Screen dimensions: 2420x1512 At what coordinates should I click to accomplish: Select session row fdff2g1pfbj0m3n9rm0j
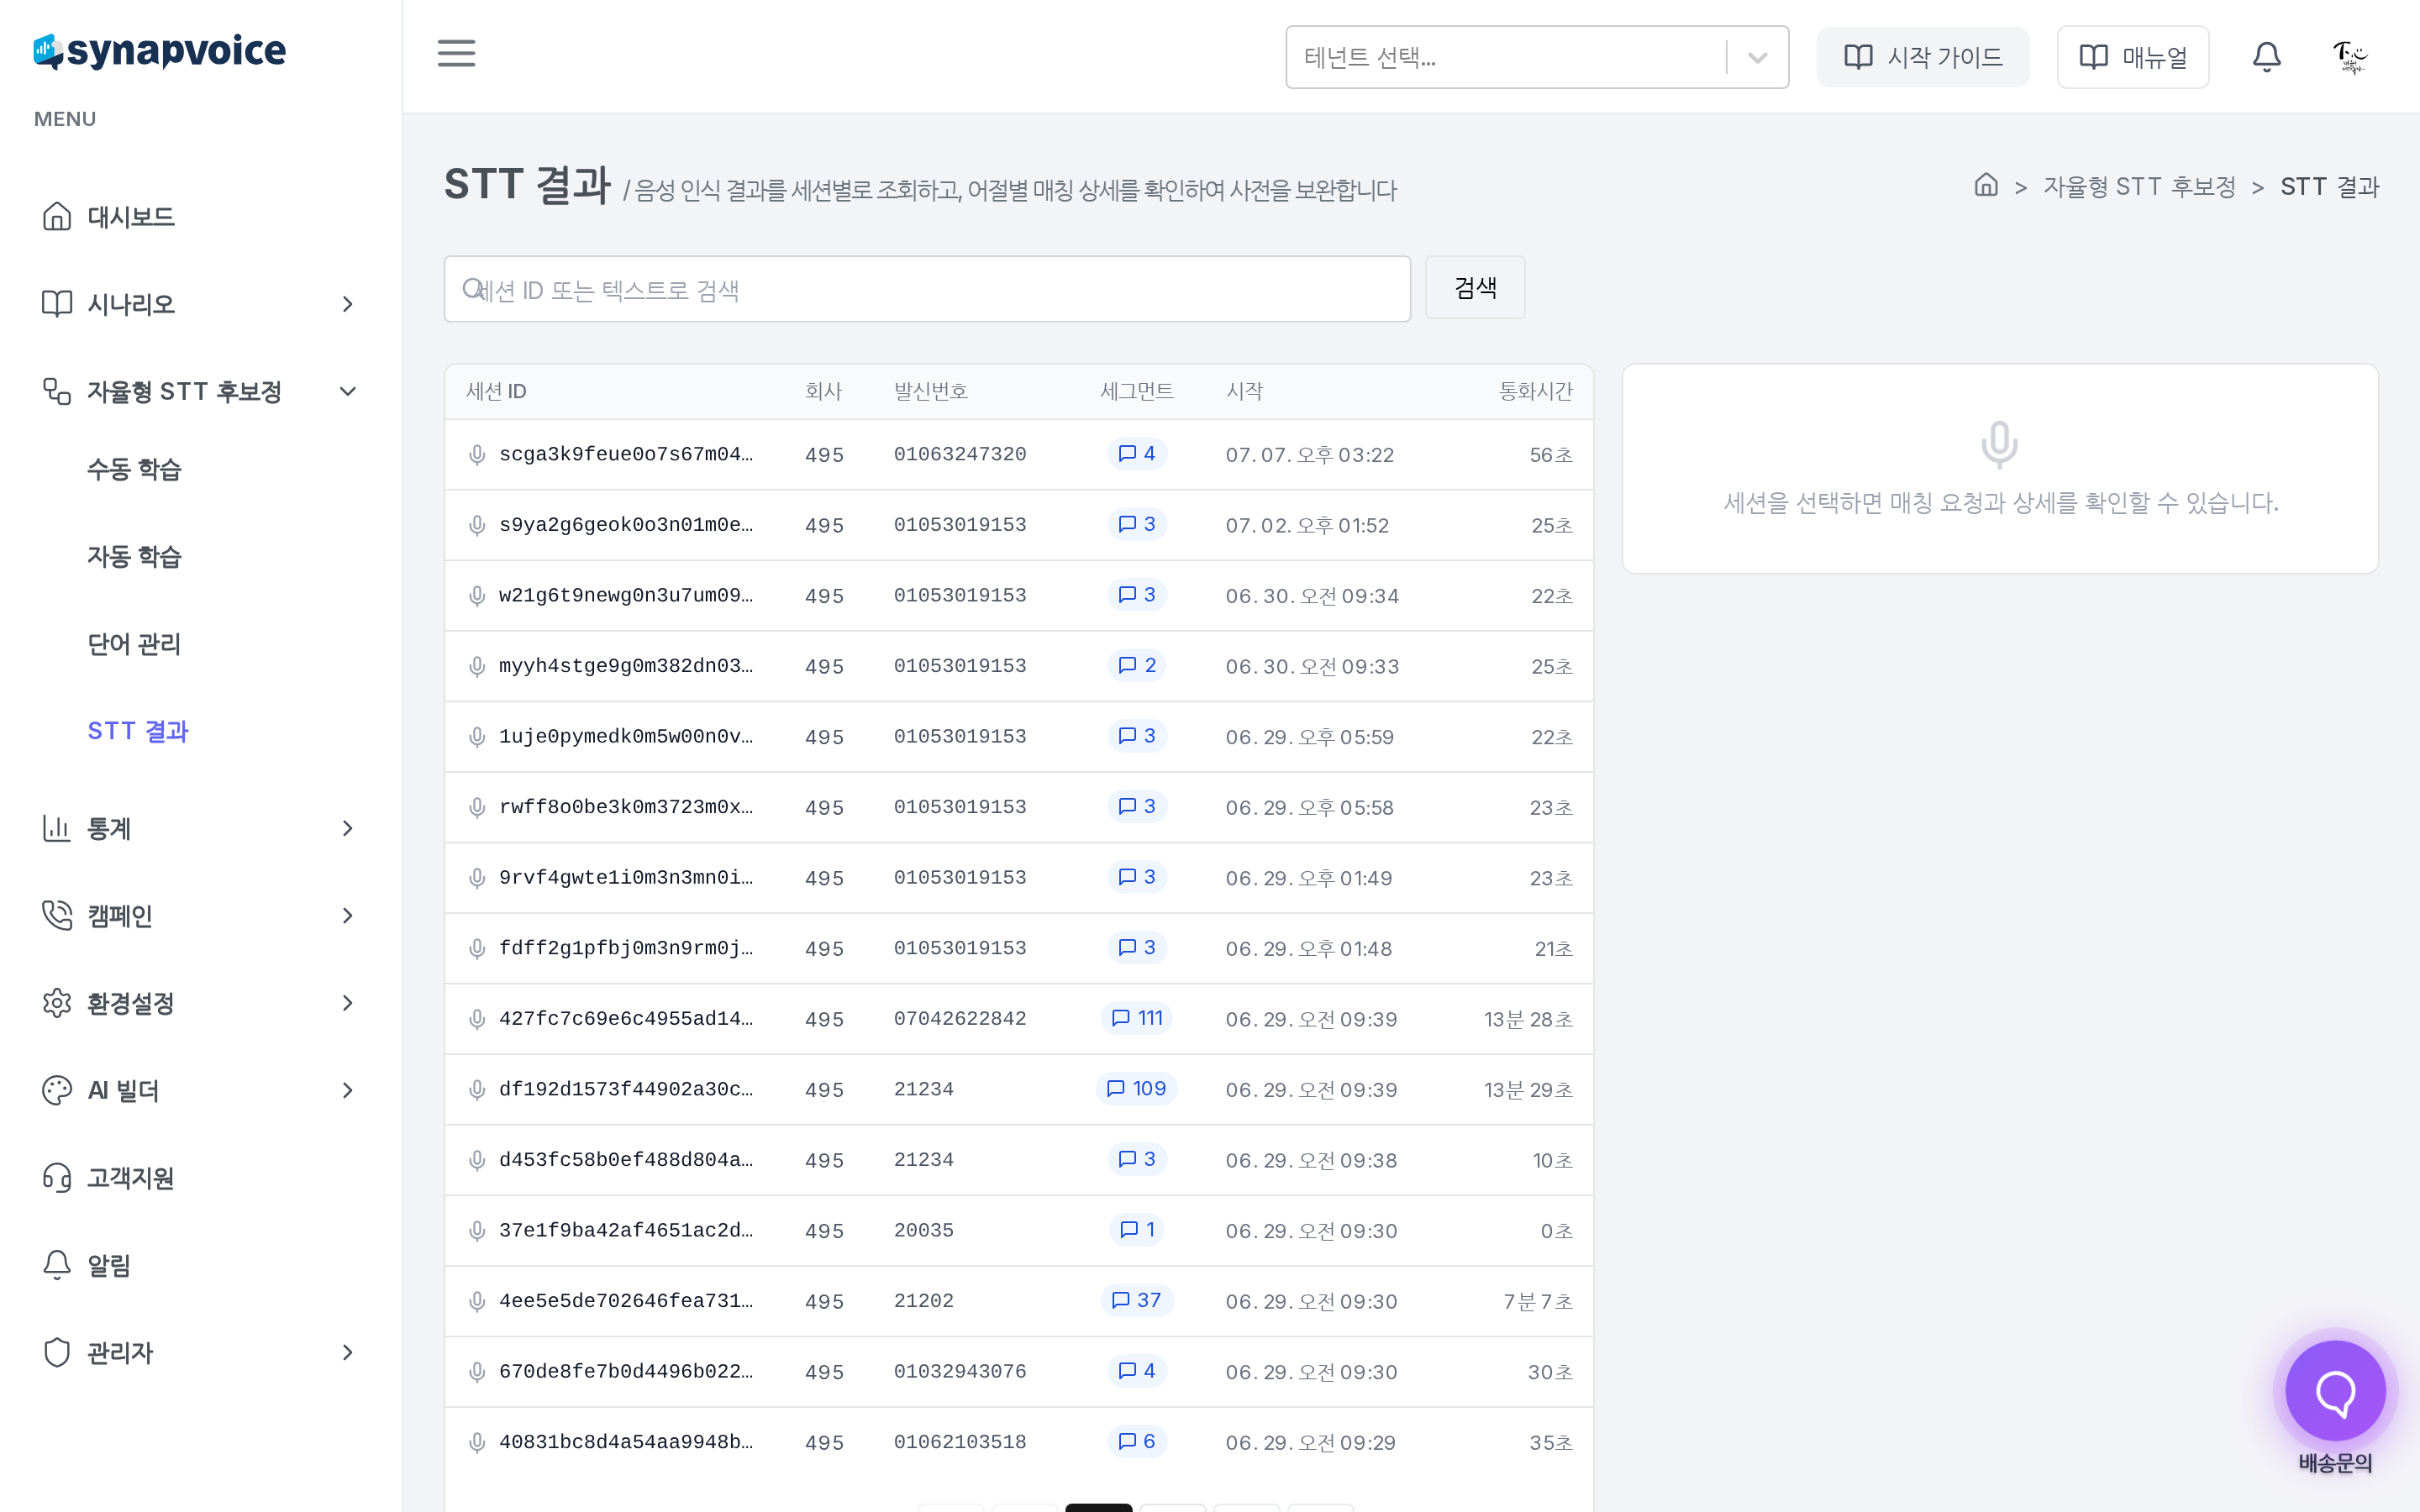tap(1018, 948)
